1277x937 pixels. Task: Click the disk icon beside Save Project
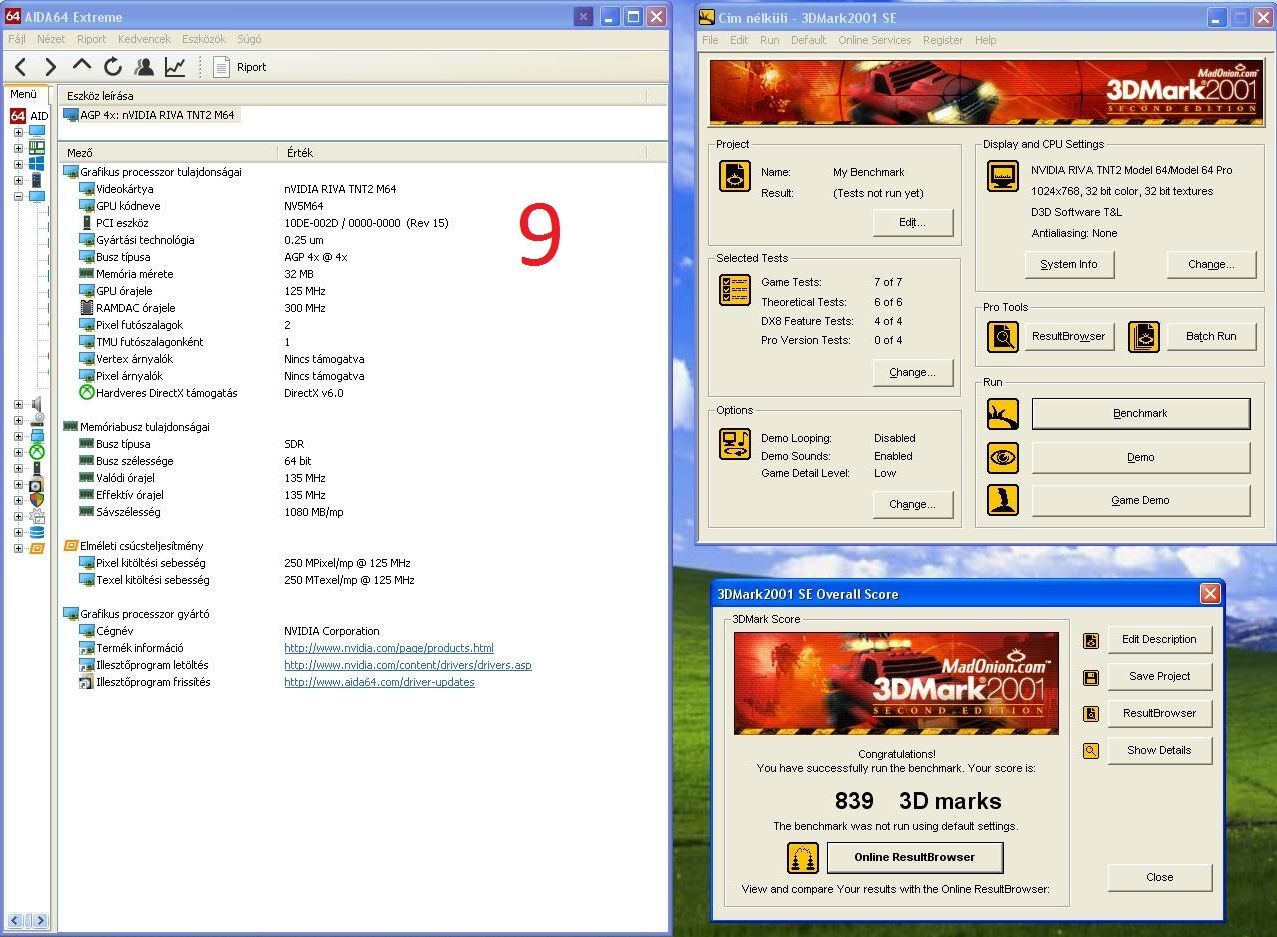(x=1091, y=677)
